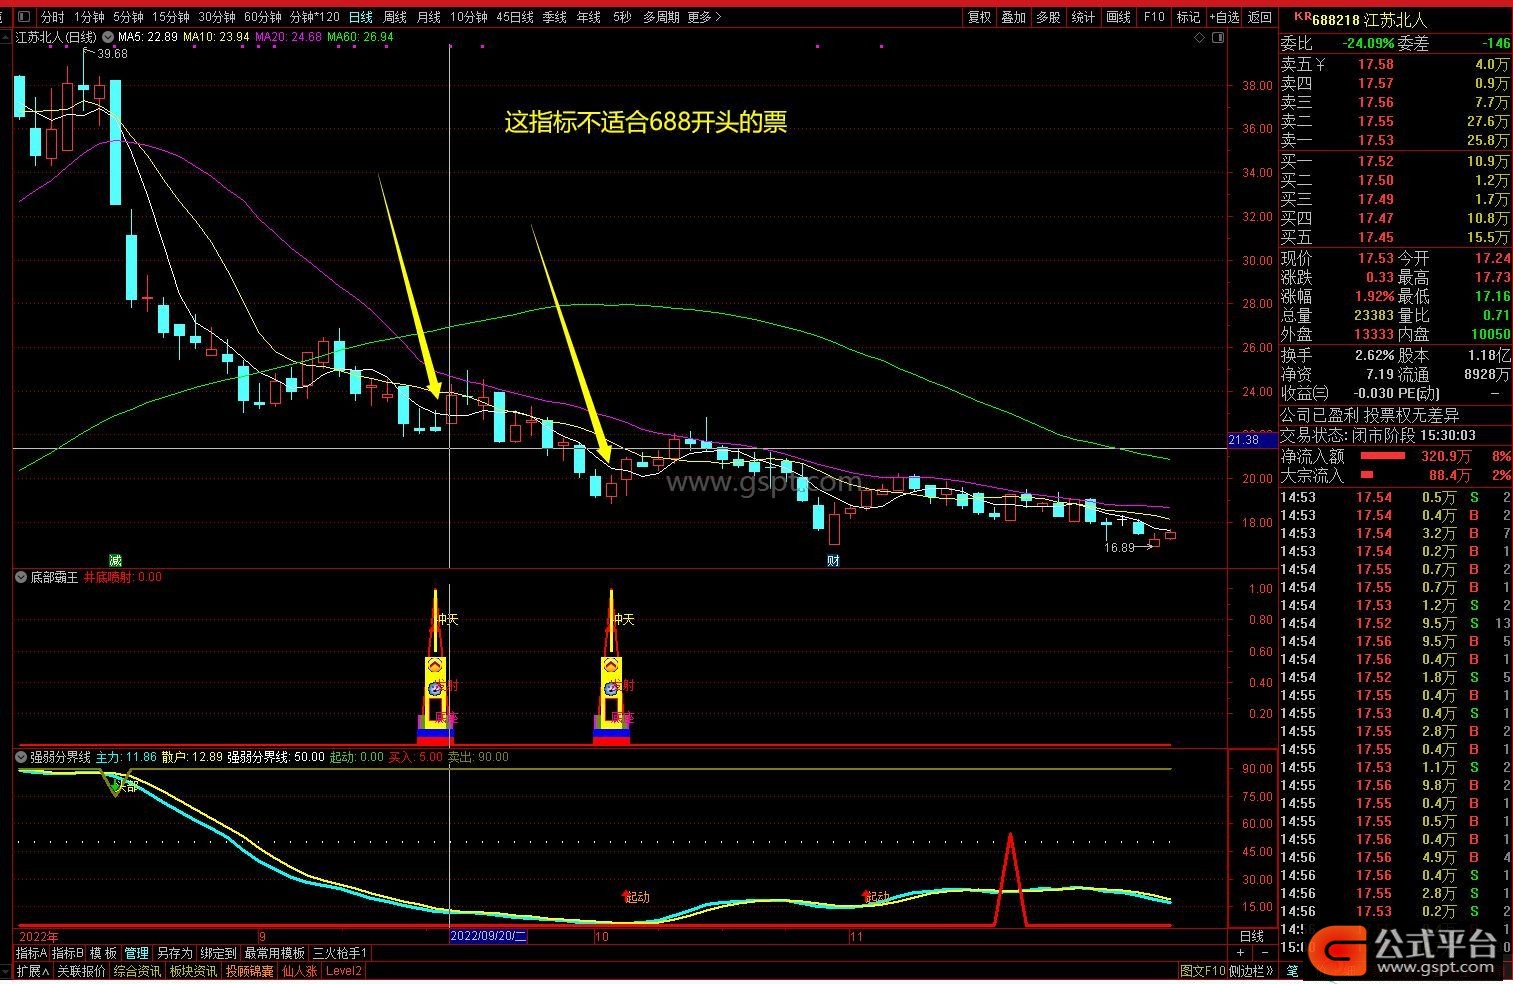Add stock via +自选 button
Viewport: 1513px width, 984px height.
tap(1225, 17)
